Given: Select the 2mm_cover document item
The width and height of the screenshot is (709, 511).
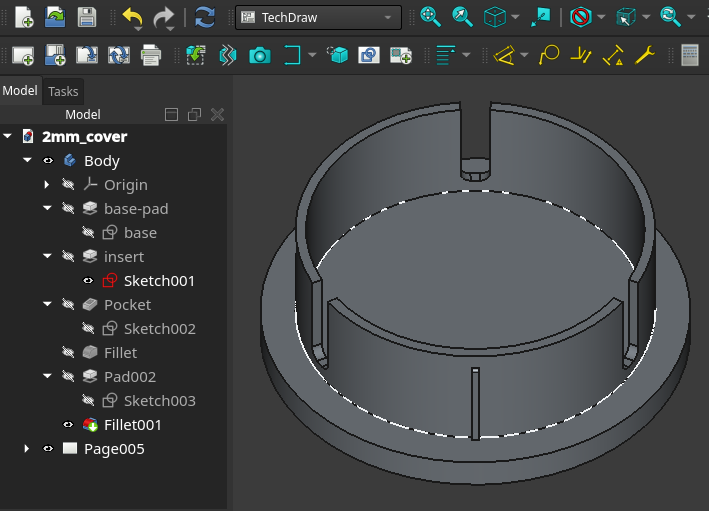Looking at the screenshot, I should pyautogui.click(x=84, y=137).
